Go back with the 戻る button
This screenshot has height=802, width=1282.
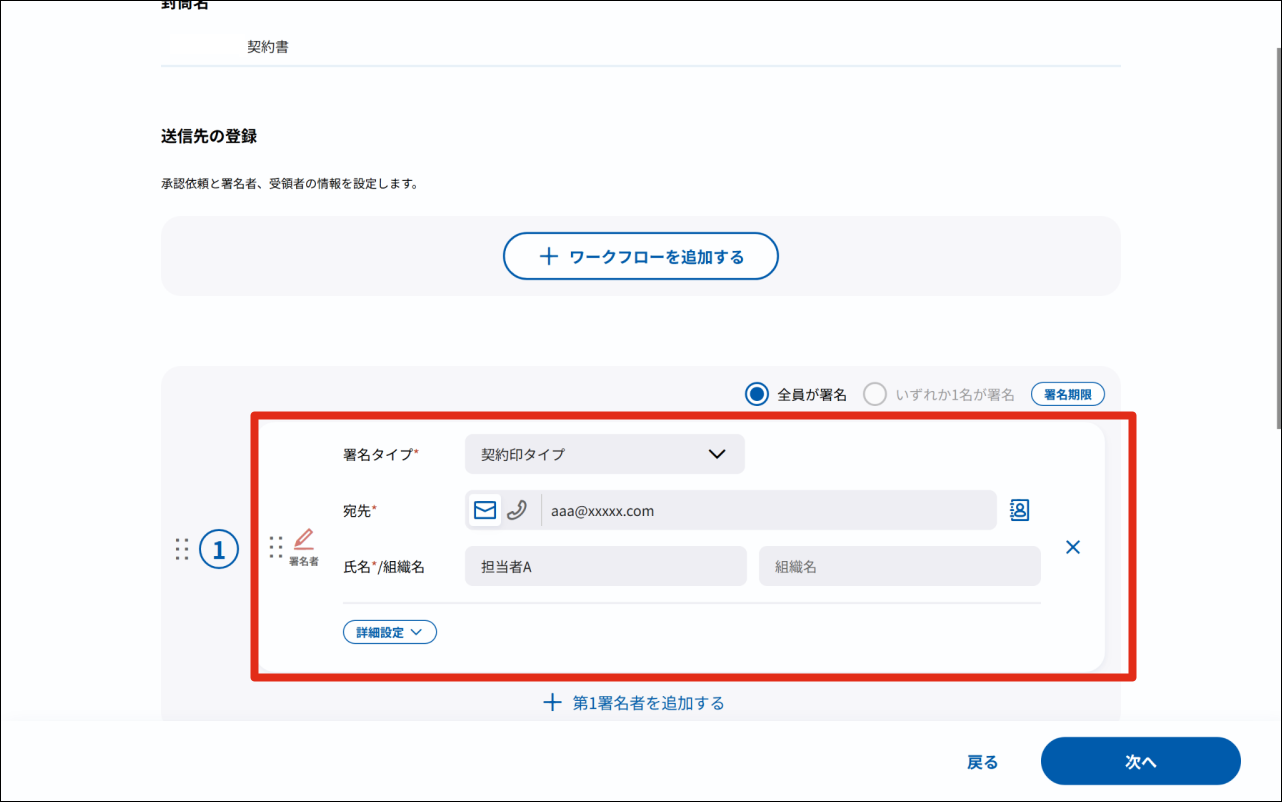tap(982, 762)
